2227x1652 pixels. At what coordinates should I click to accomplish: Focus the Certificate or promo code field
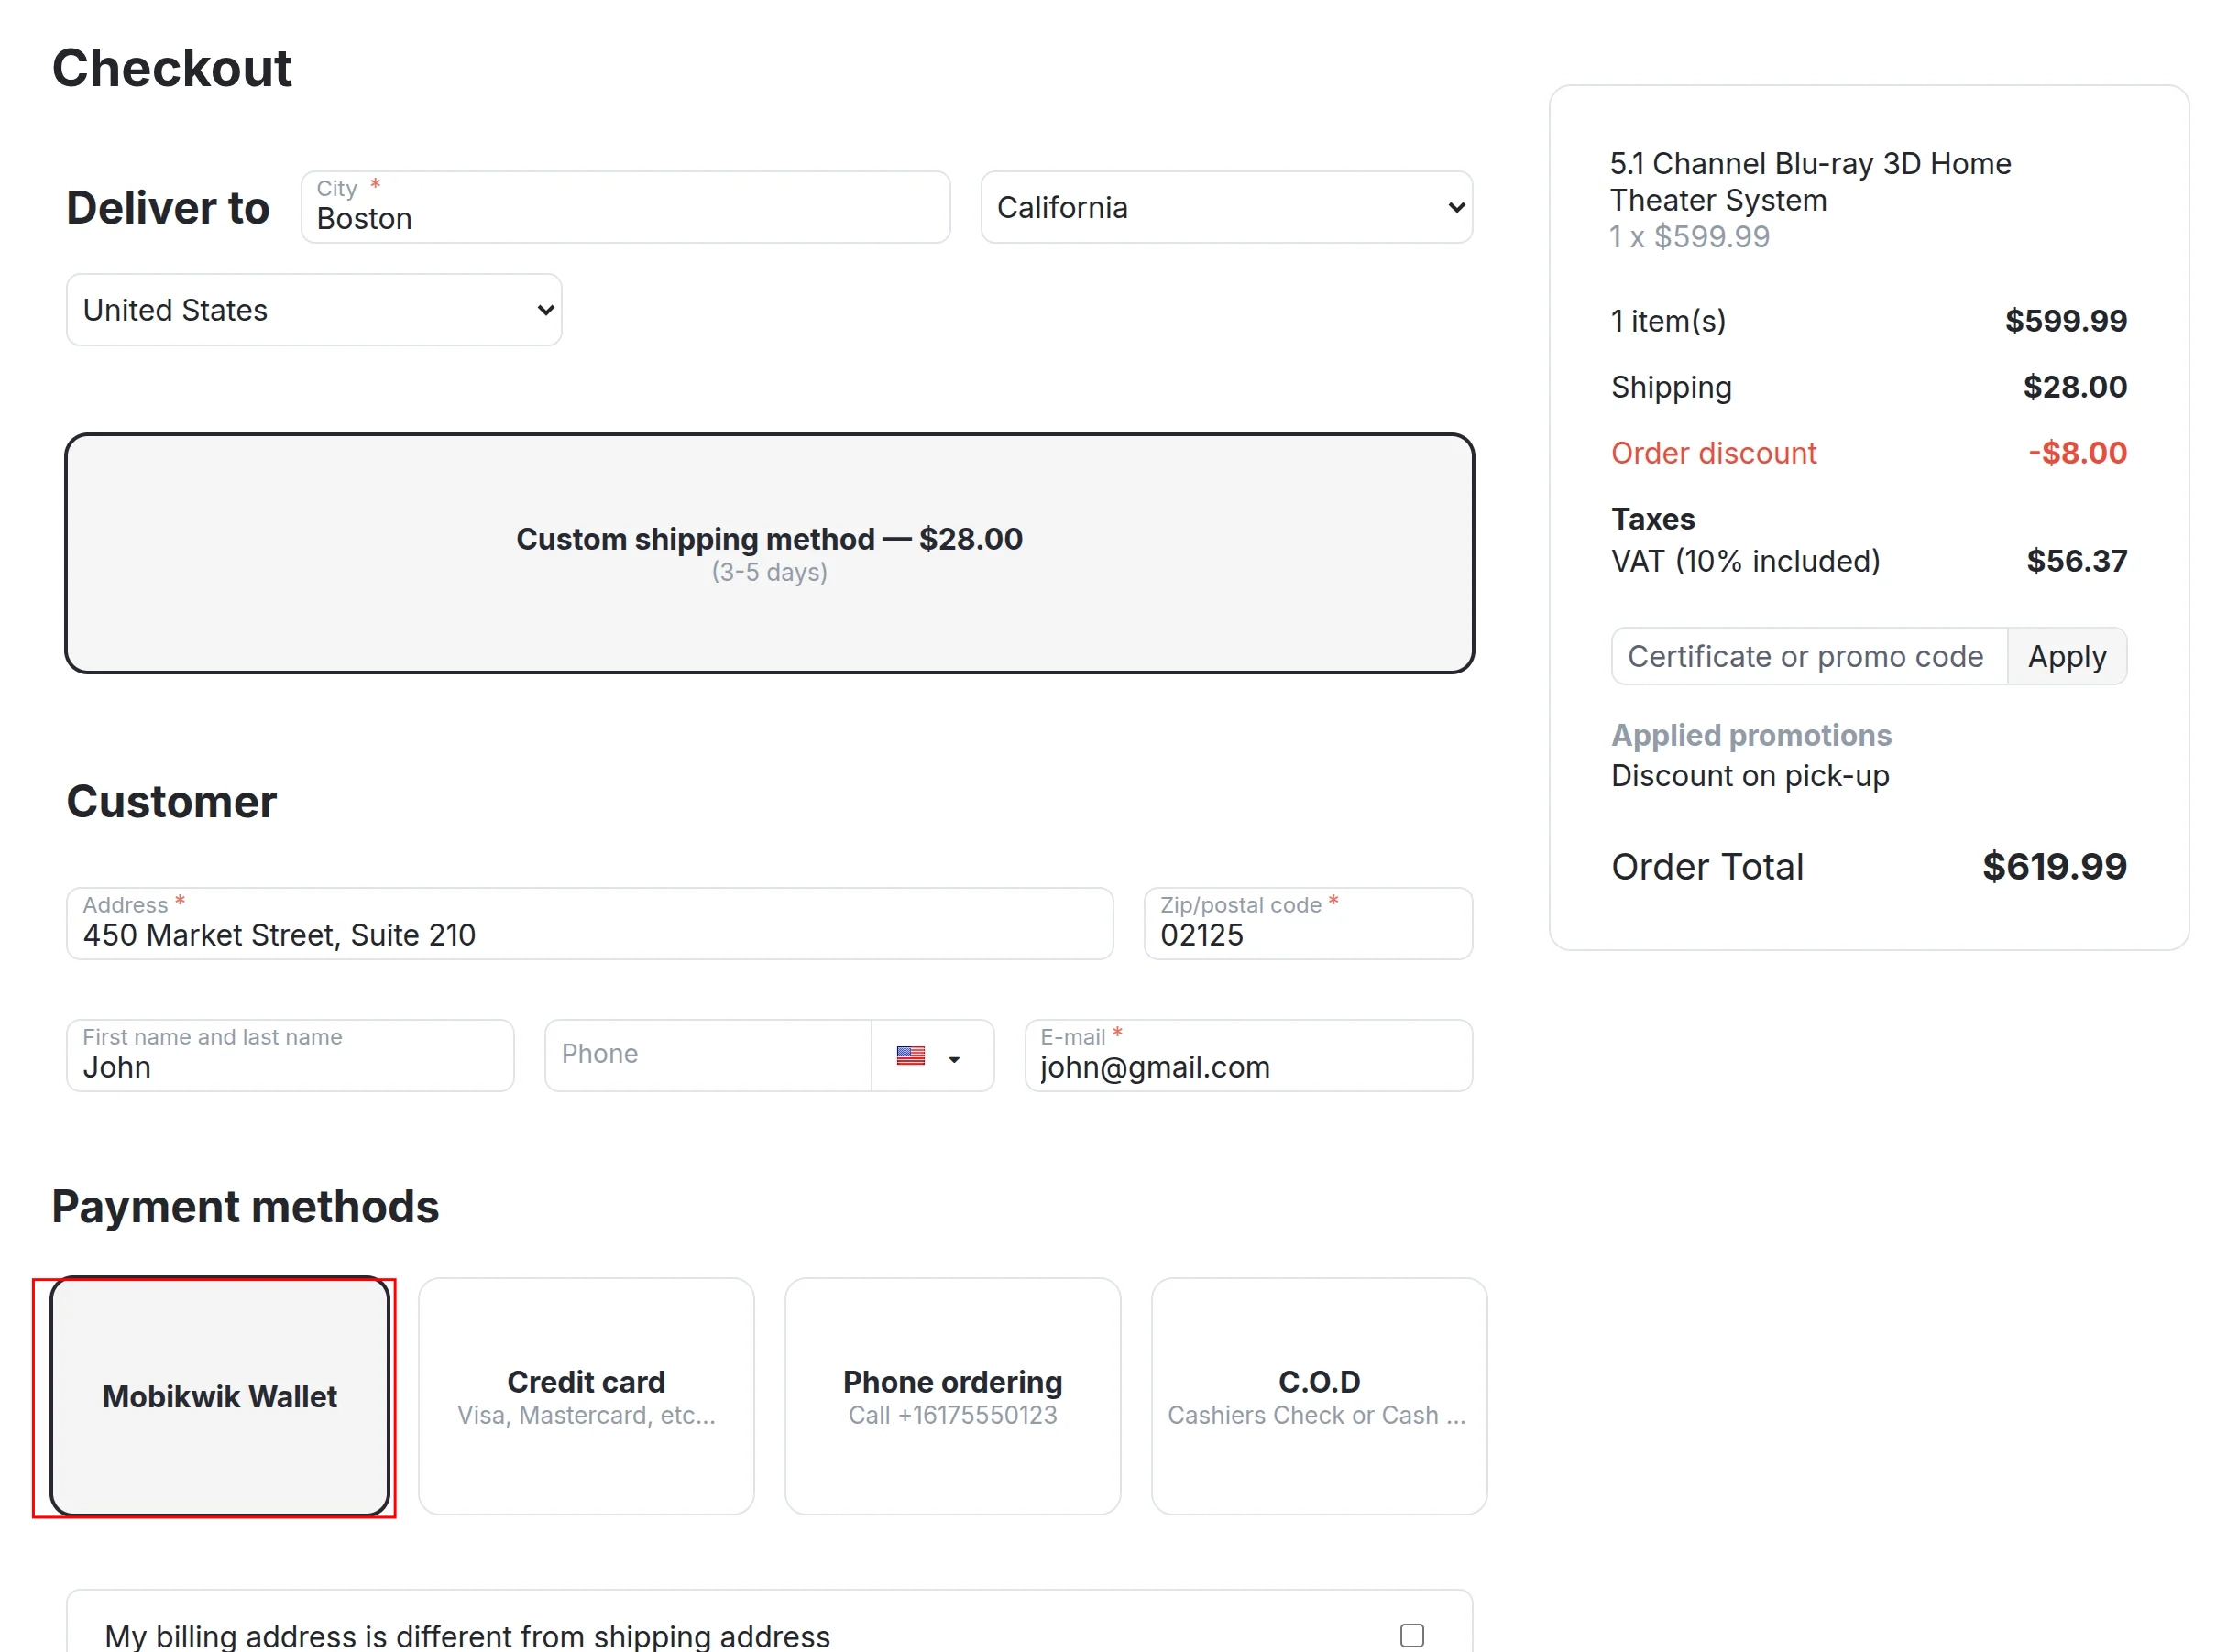1809,656
